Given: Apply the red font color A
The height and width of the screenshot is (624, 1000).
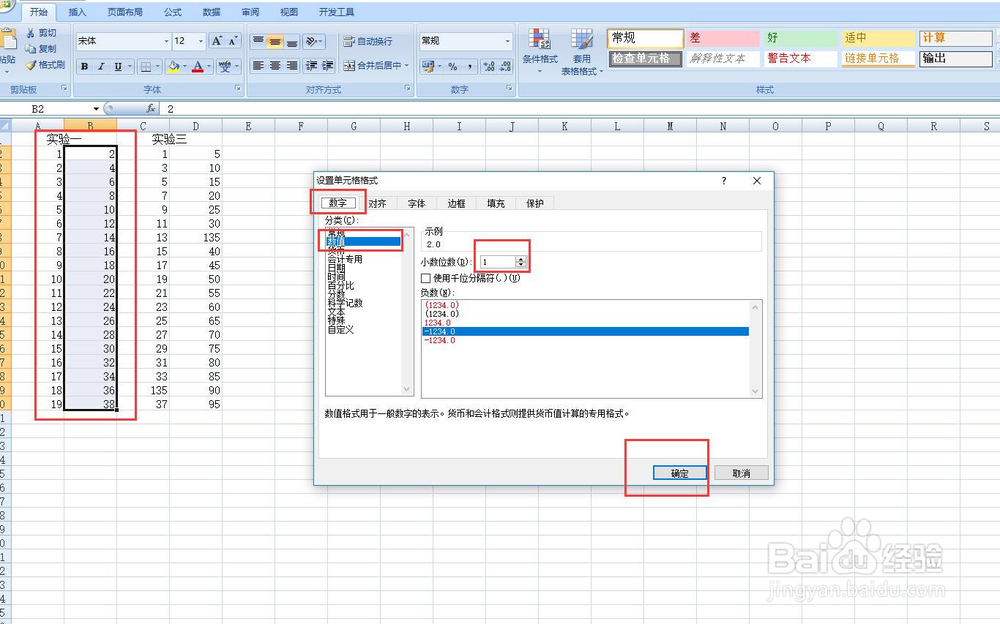Looking at the screenshot, I should click(198, 66).
